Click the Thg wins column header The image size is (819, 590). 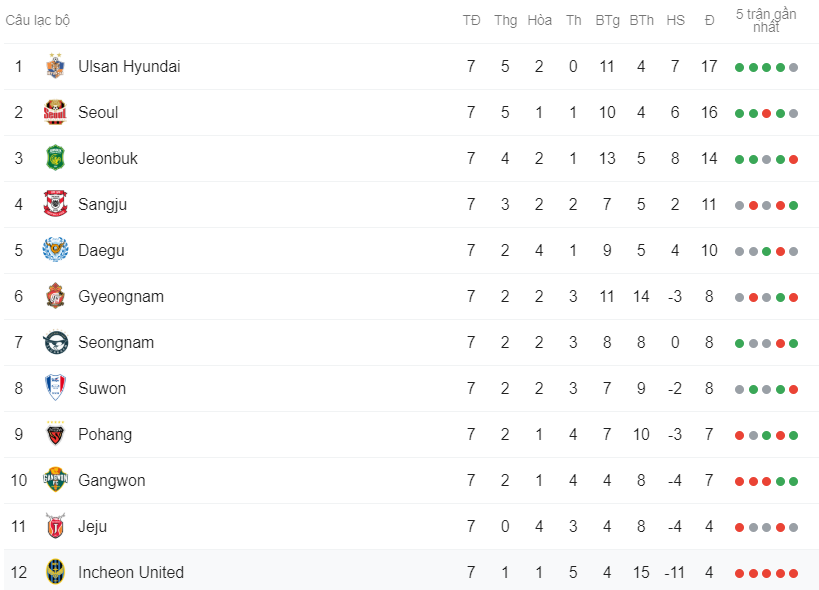tap(505, 20)
